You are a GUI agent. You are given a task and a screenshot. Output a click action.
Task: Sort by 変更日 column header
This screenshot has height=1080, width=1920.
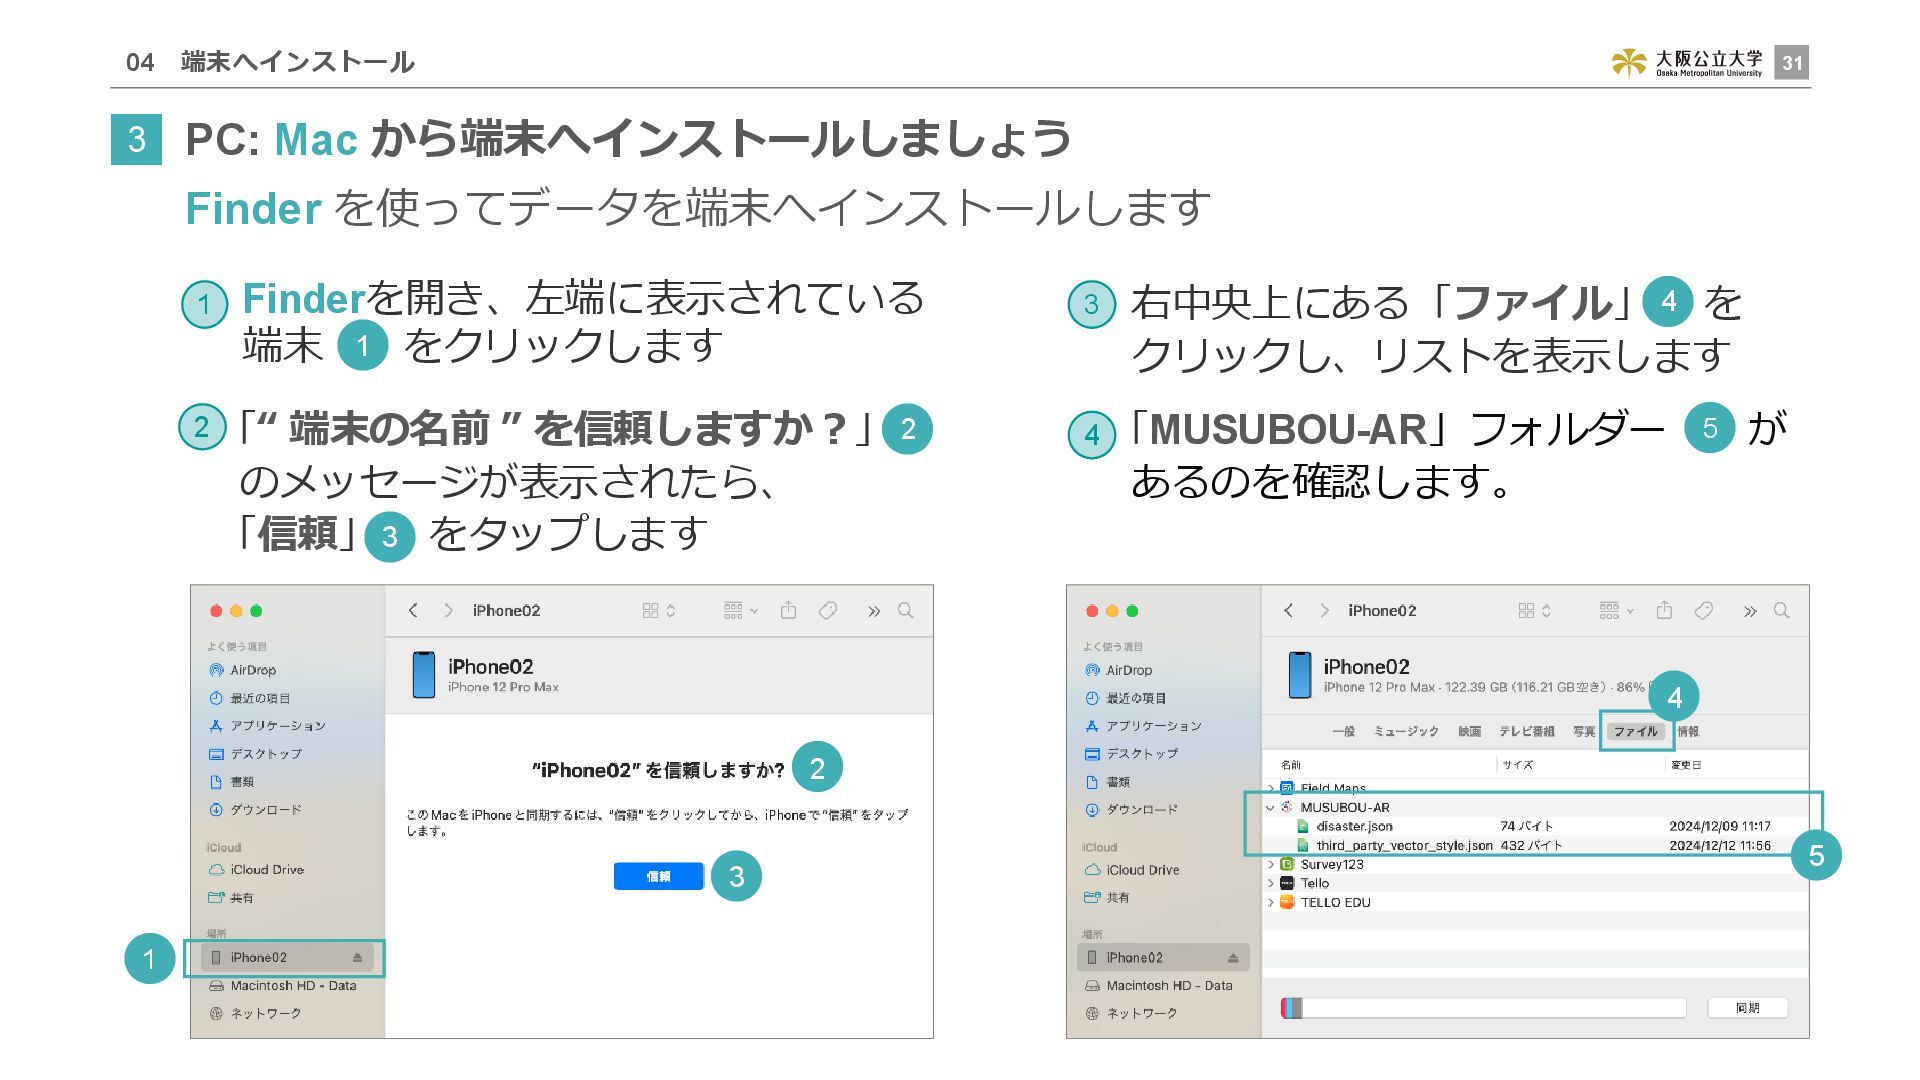pyautogui.click(x=1686, y=765)
